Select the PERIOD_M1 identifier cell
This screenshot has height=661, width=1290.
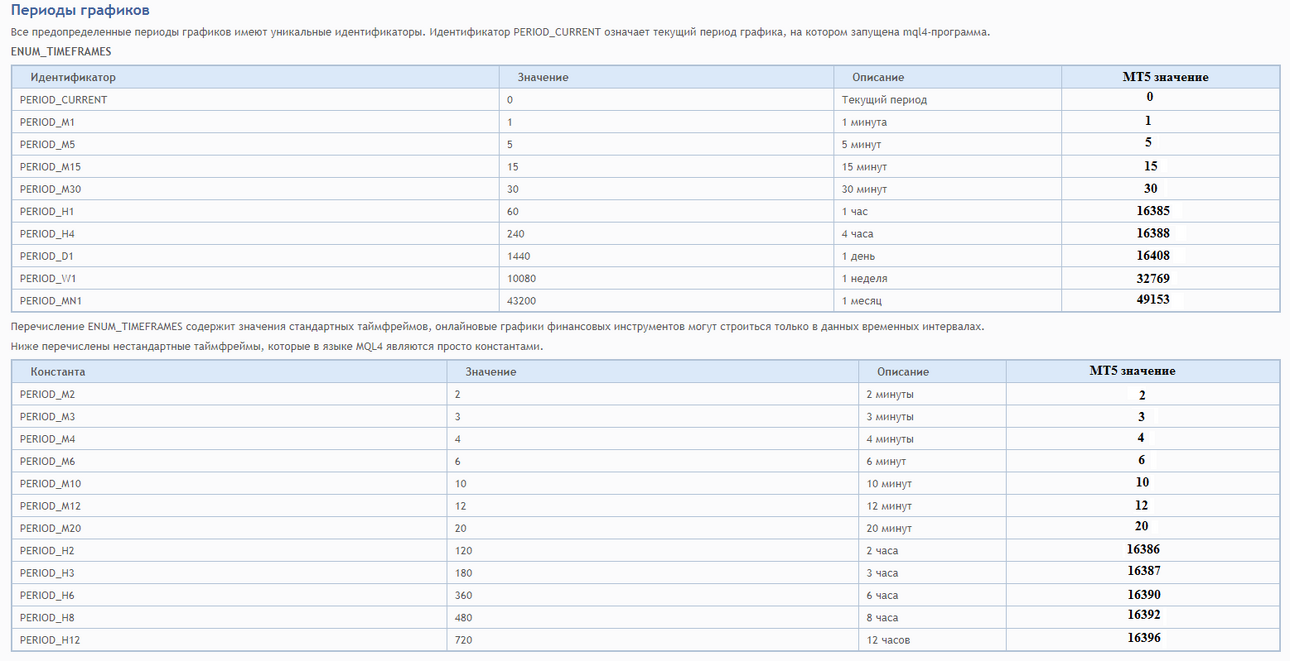[255, 122]
